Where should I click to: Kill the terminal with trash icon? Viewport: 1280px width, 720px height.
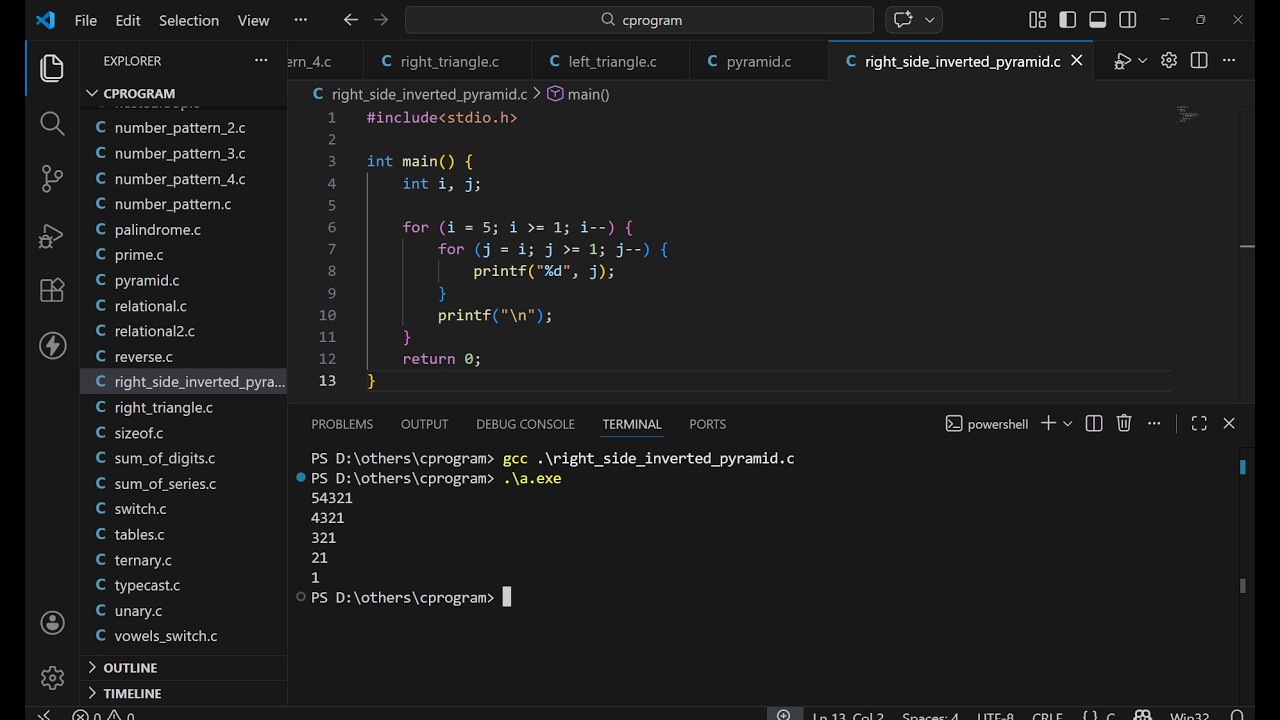coord(1124,424)
